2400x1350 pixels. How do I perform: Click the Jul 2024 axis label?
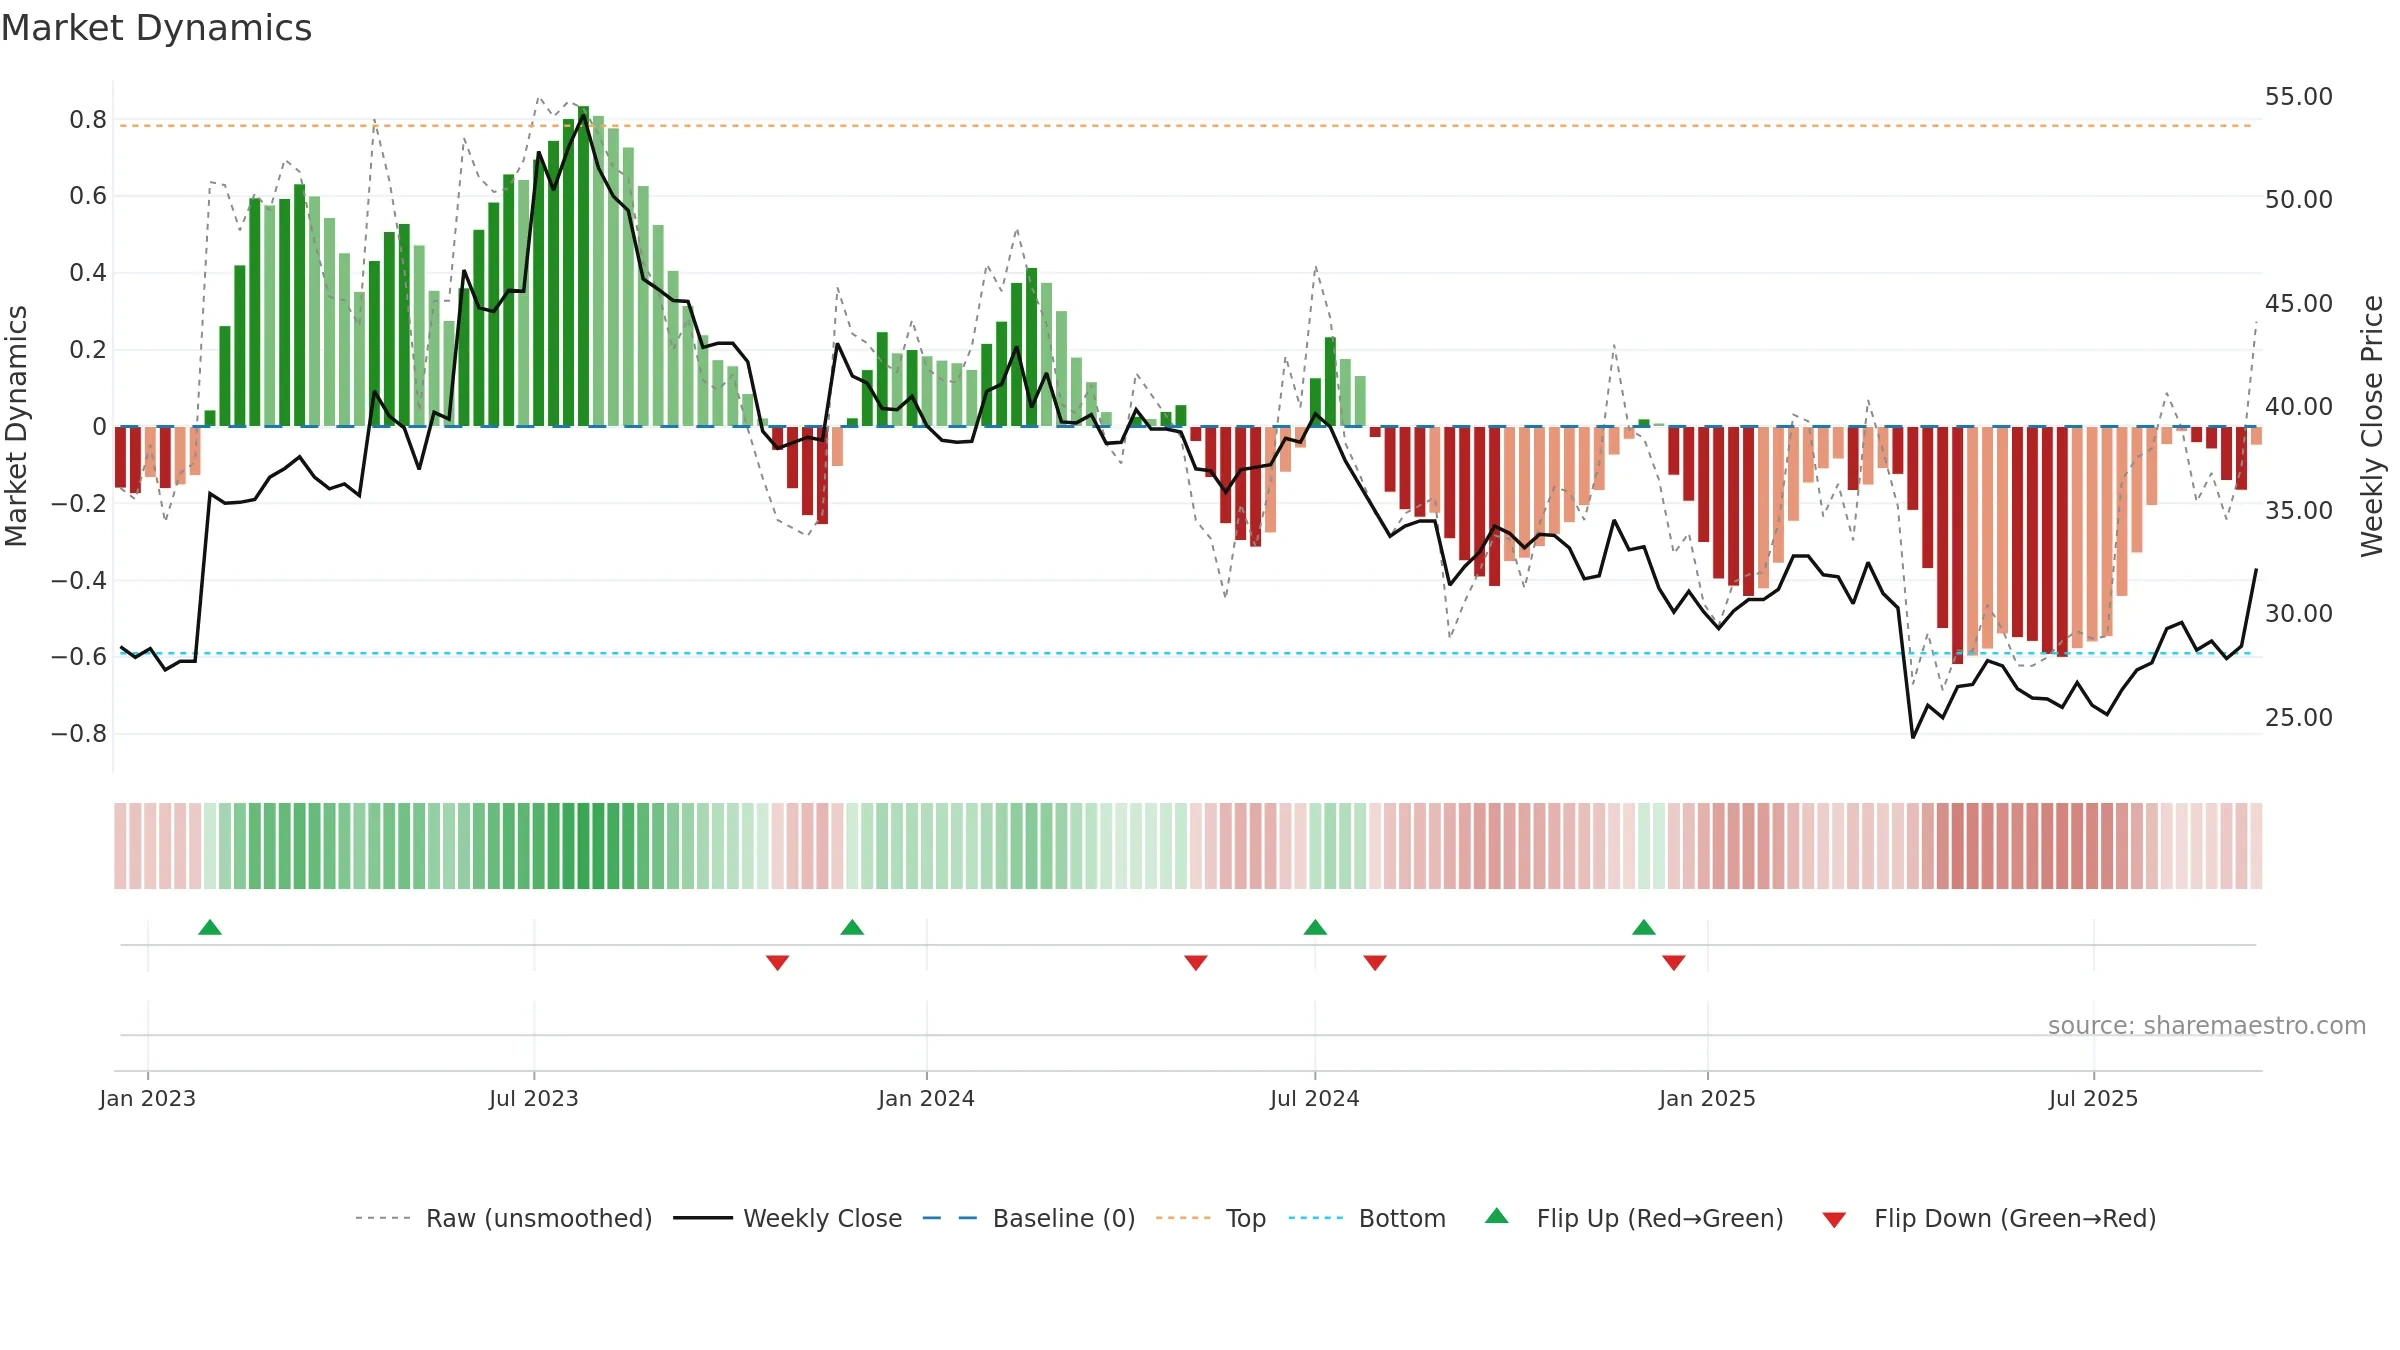(1315, 1098)
